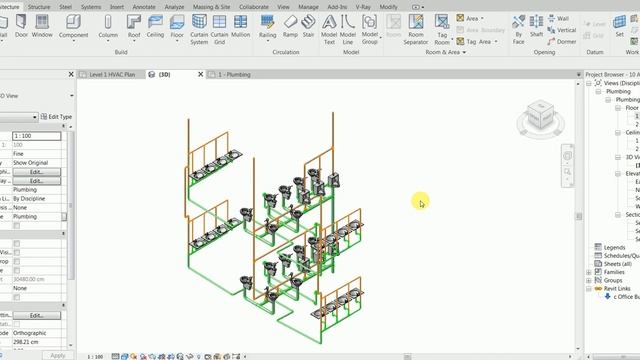Select the Window tool
The height and width of the screenshot is (360, 640).
42,27
